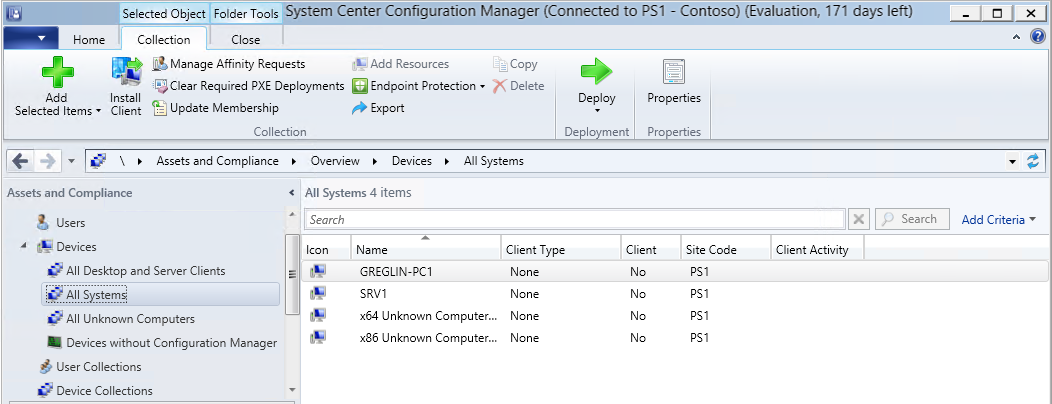Open Manage Affinity Requests
Viewport: 1052px width, 404px height.
(229, 64)
